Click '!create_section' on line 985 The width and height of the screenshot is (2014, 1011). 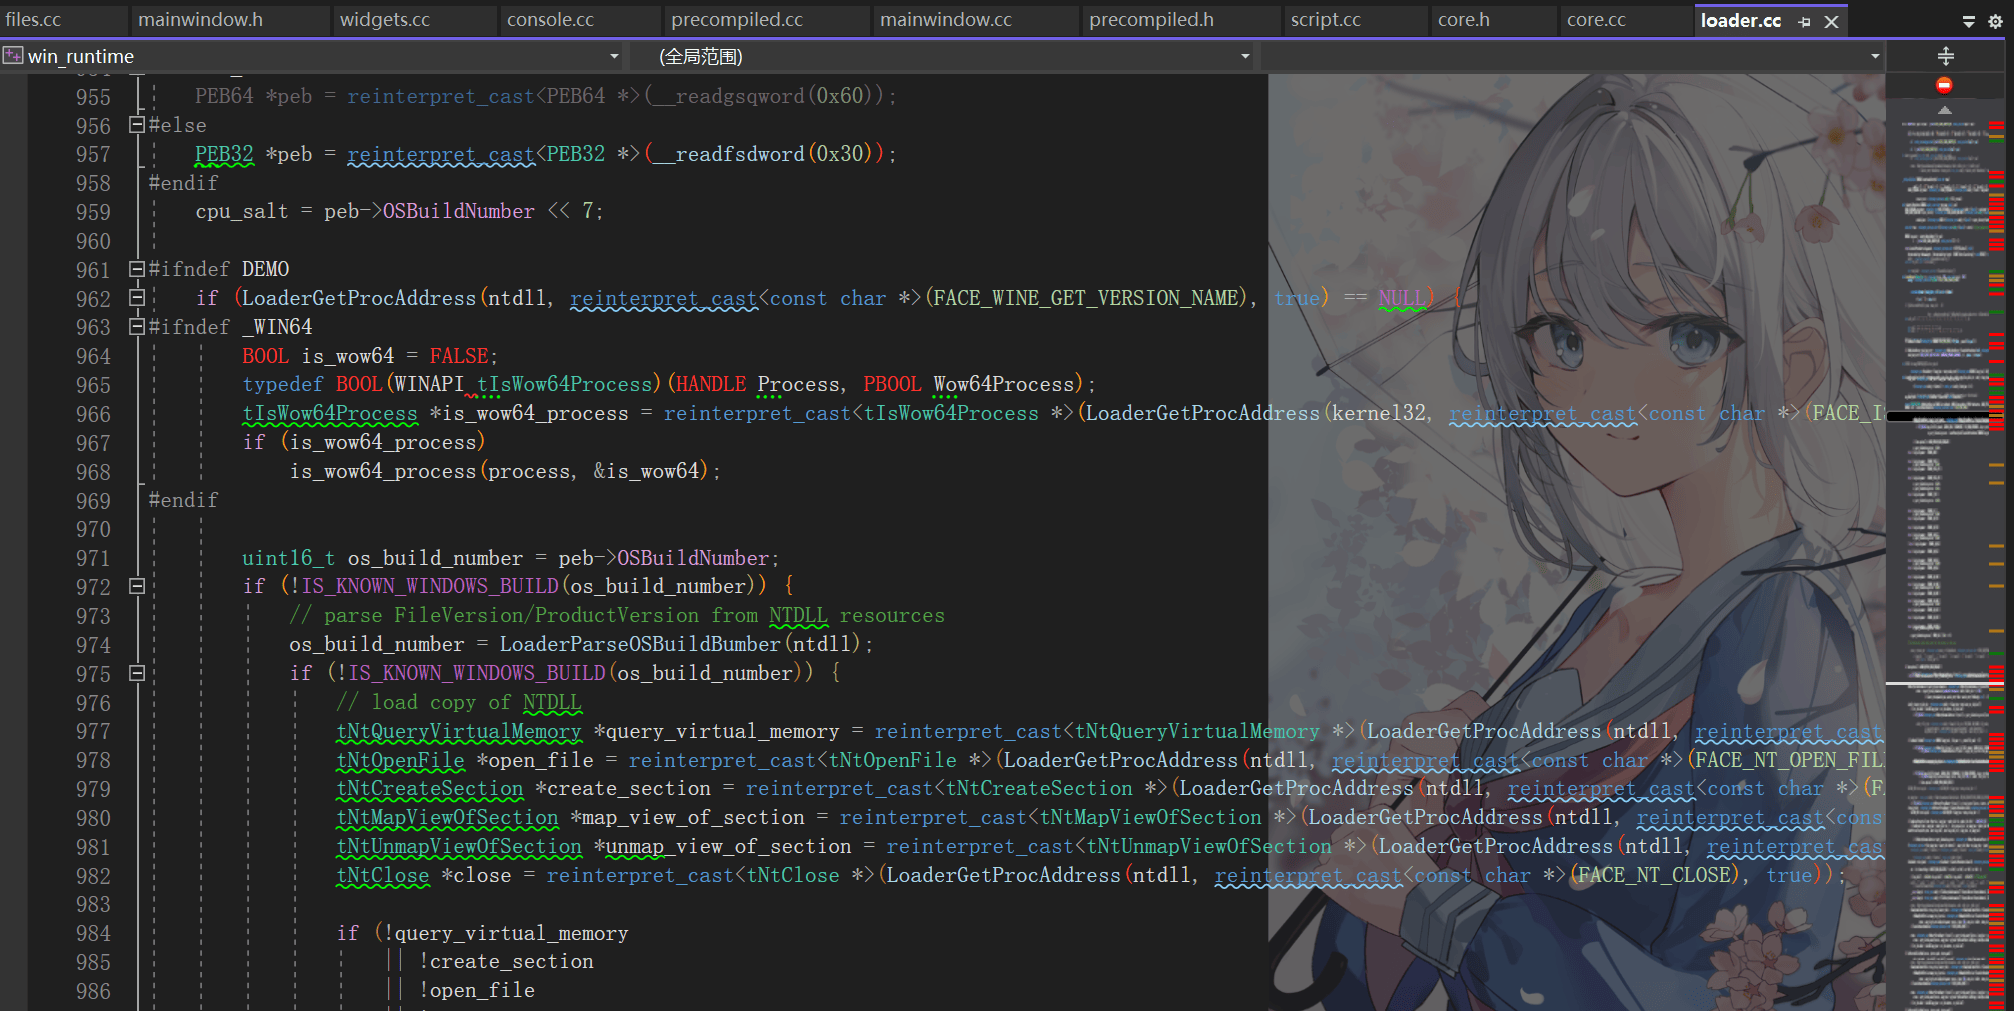506,961
